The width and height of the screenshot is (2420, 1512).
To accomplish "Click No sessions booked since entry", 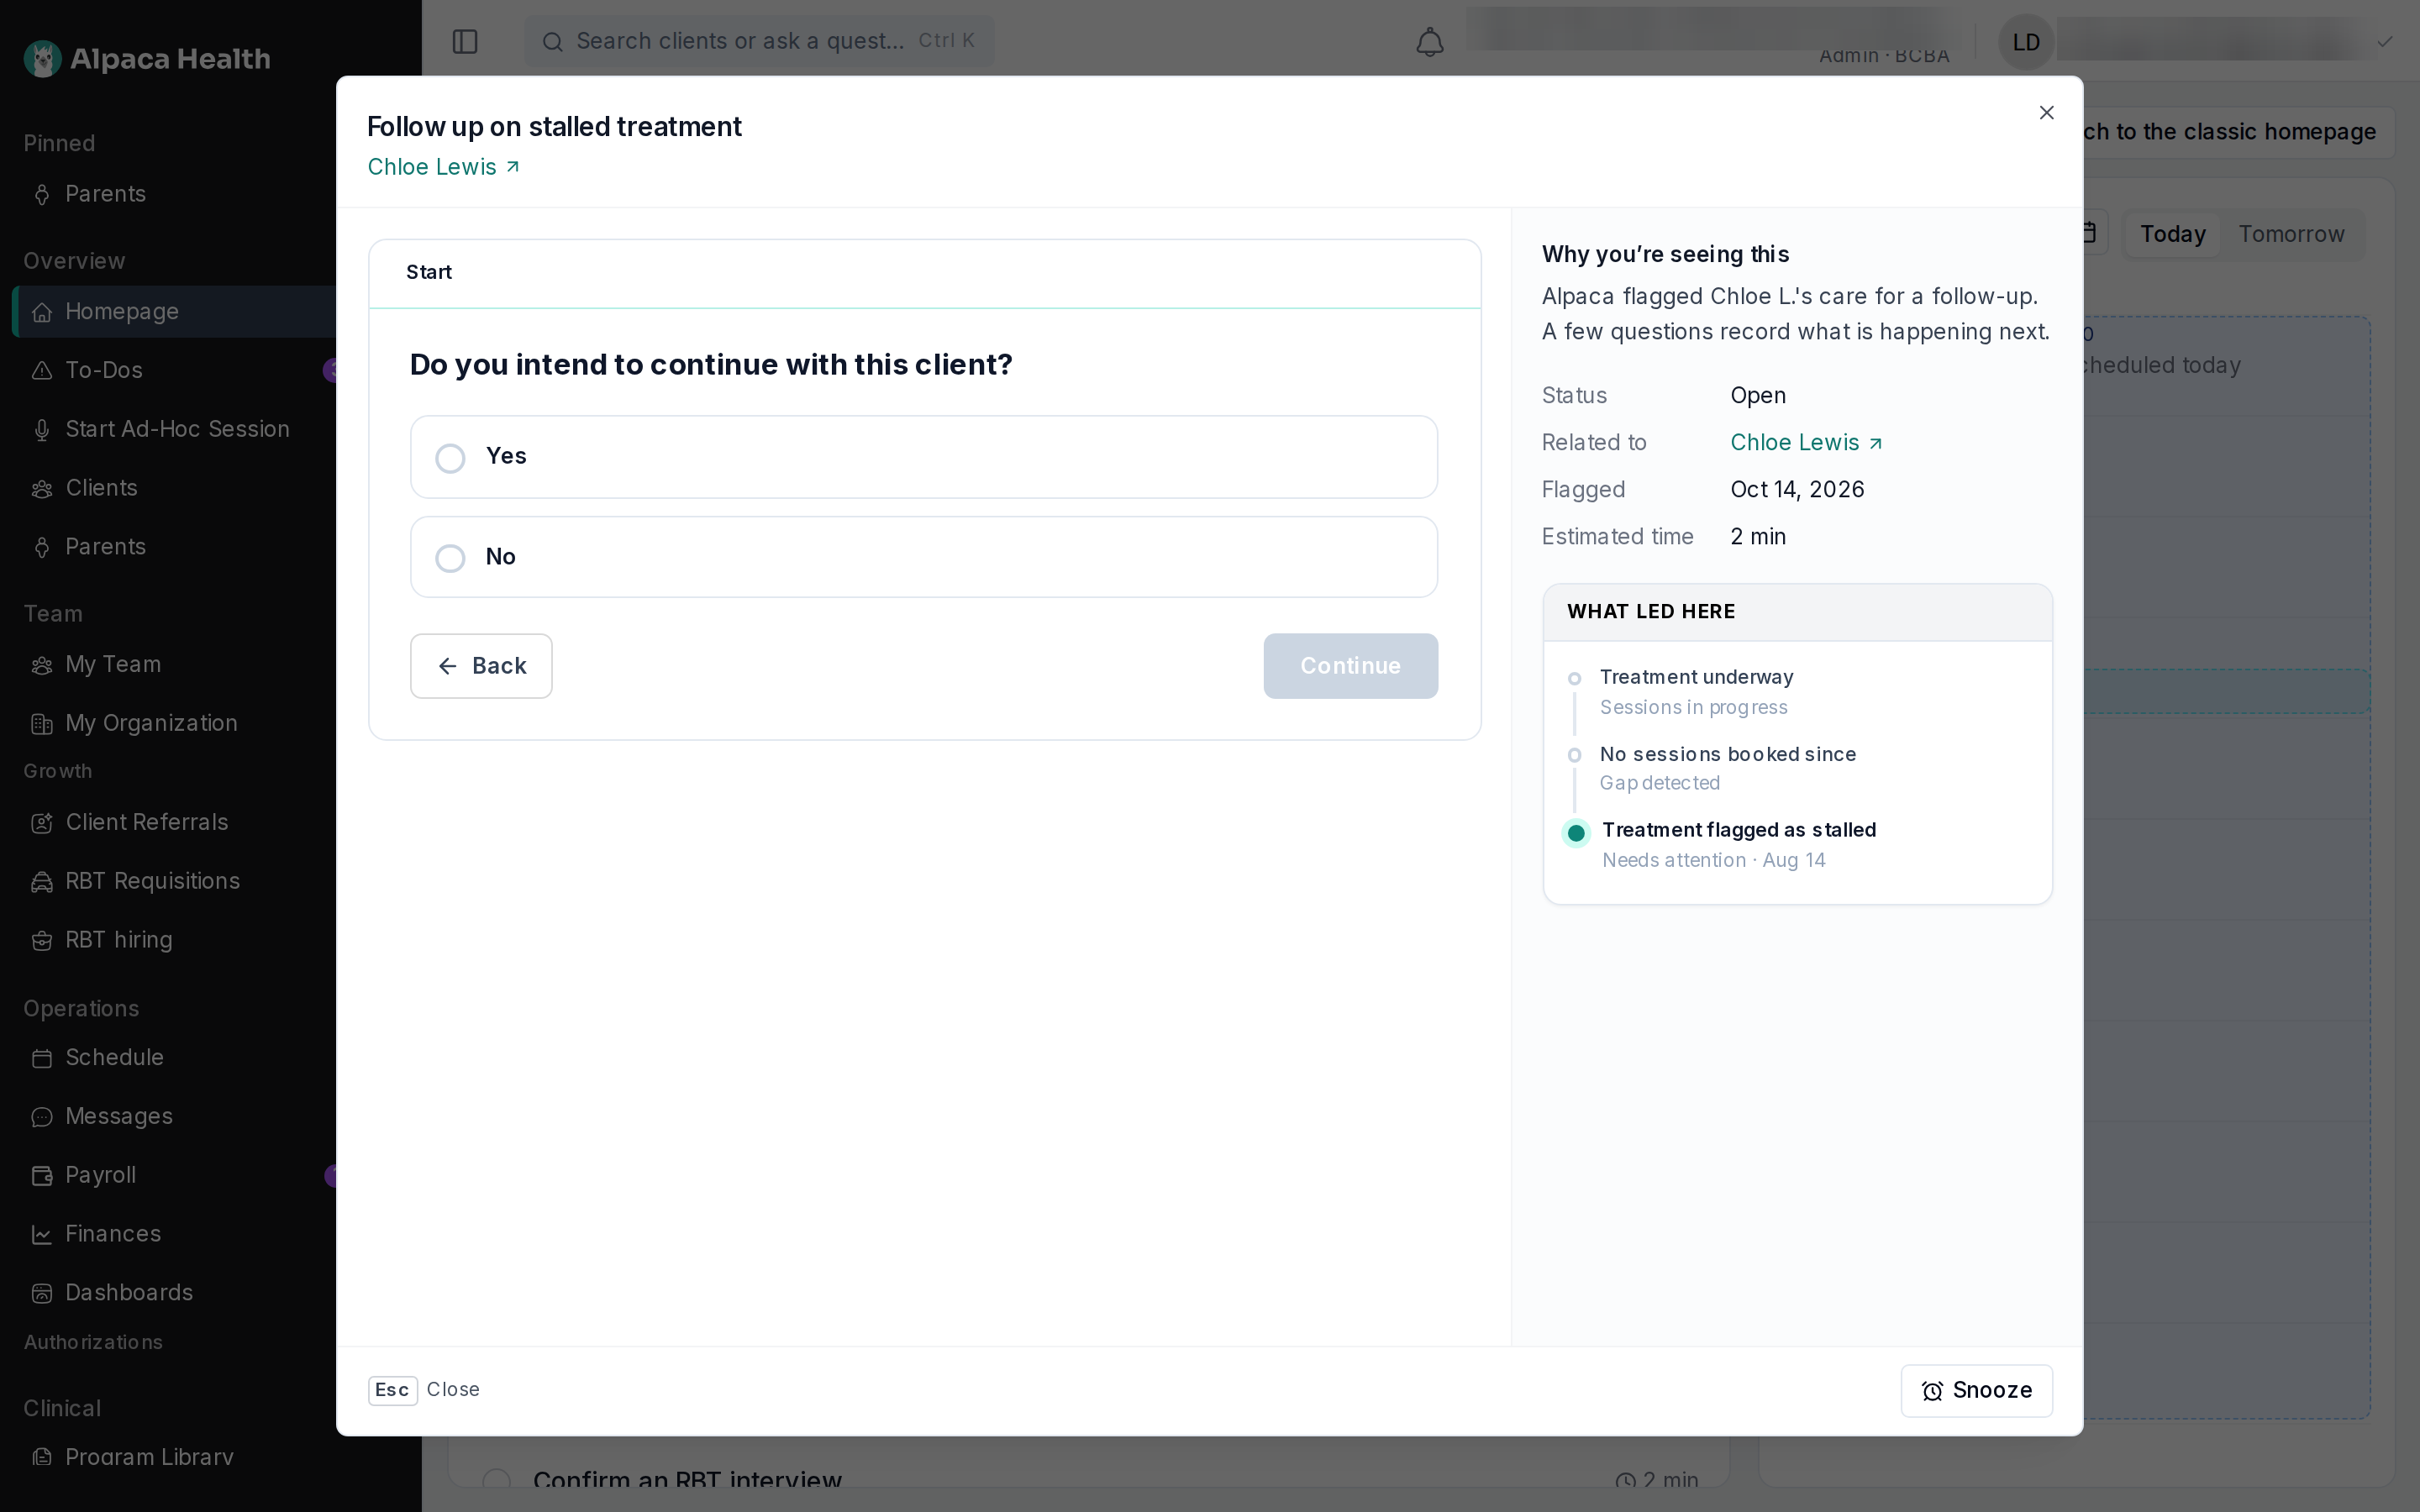I will click(1727, 768).
